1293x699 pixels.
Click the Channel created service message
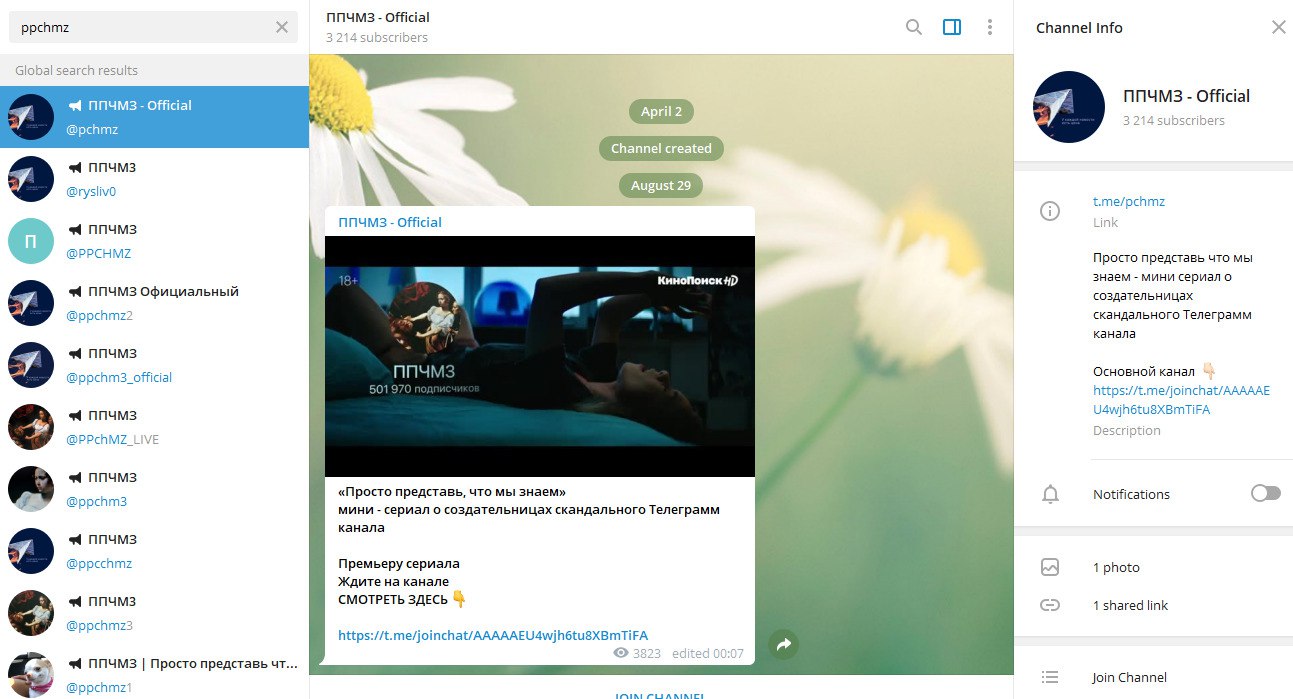coord(661,148)
